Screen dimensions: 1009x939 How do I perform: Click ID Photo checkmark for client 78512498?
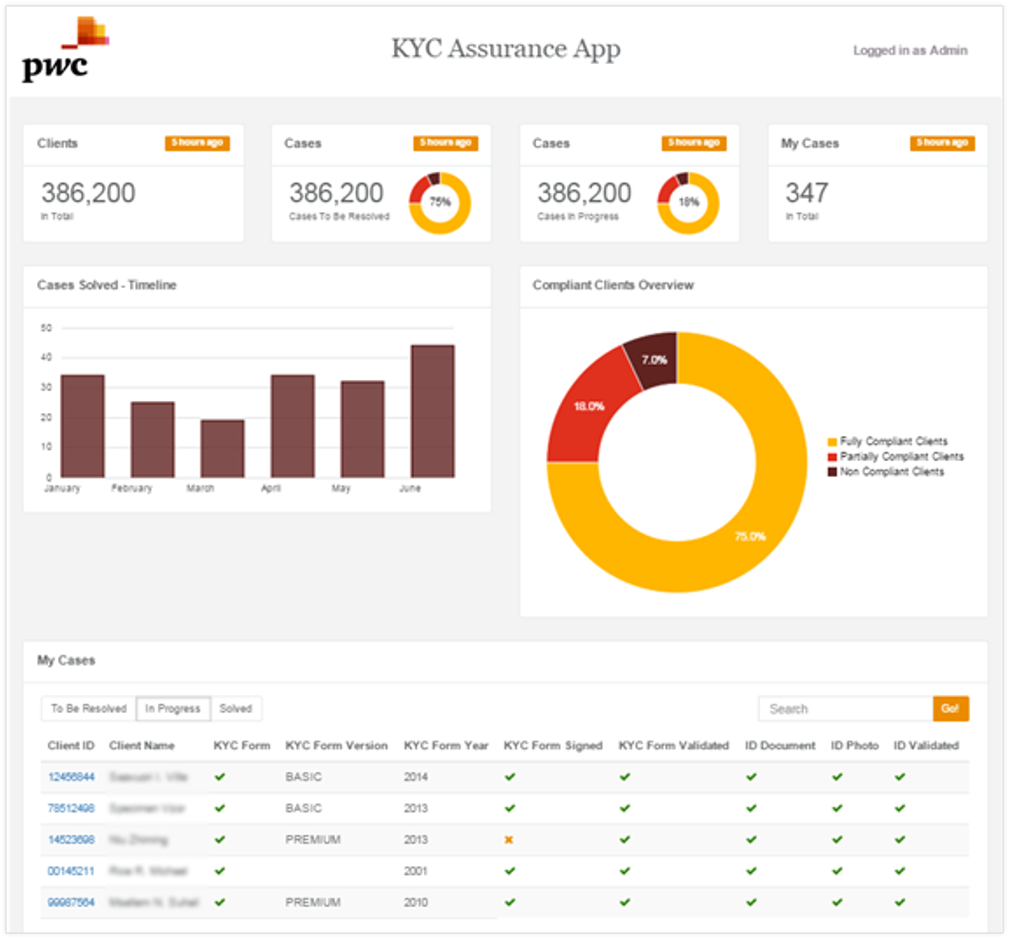tap(837, 808)
